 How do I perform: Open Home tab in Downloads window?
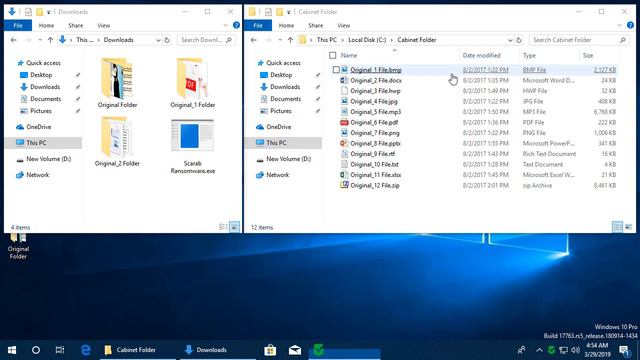[46, 25]
